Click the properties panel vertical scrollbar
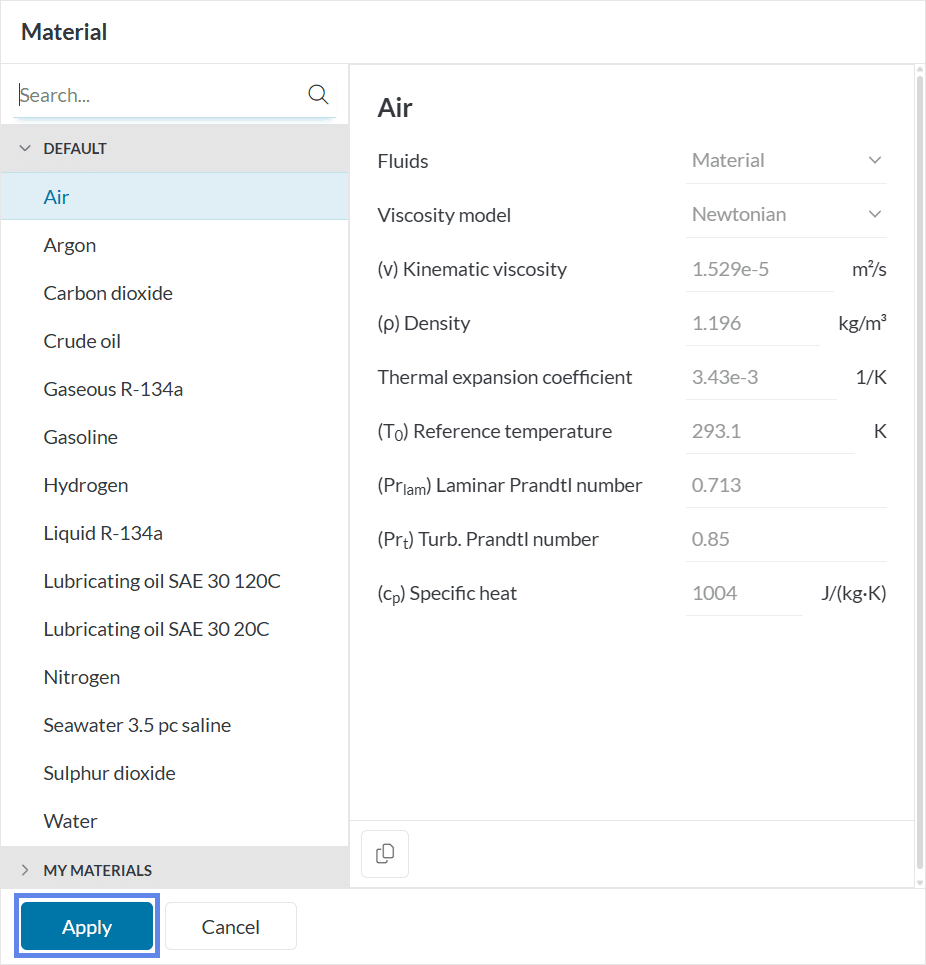926x965 pixels. coord(920,470)
